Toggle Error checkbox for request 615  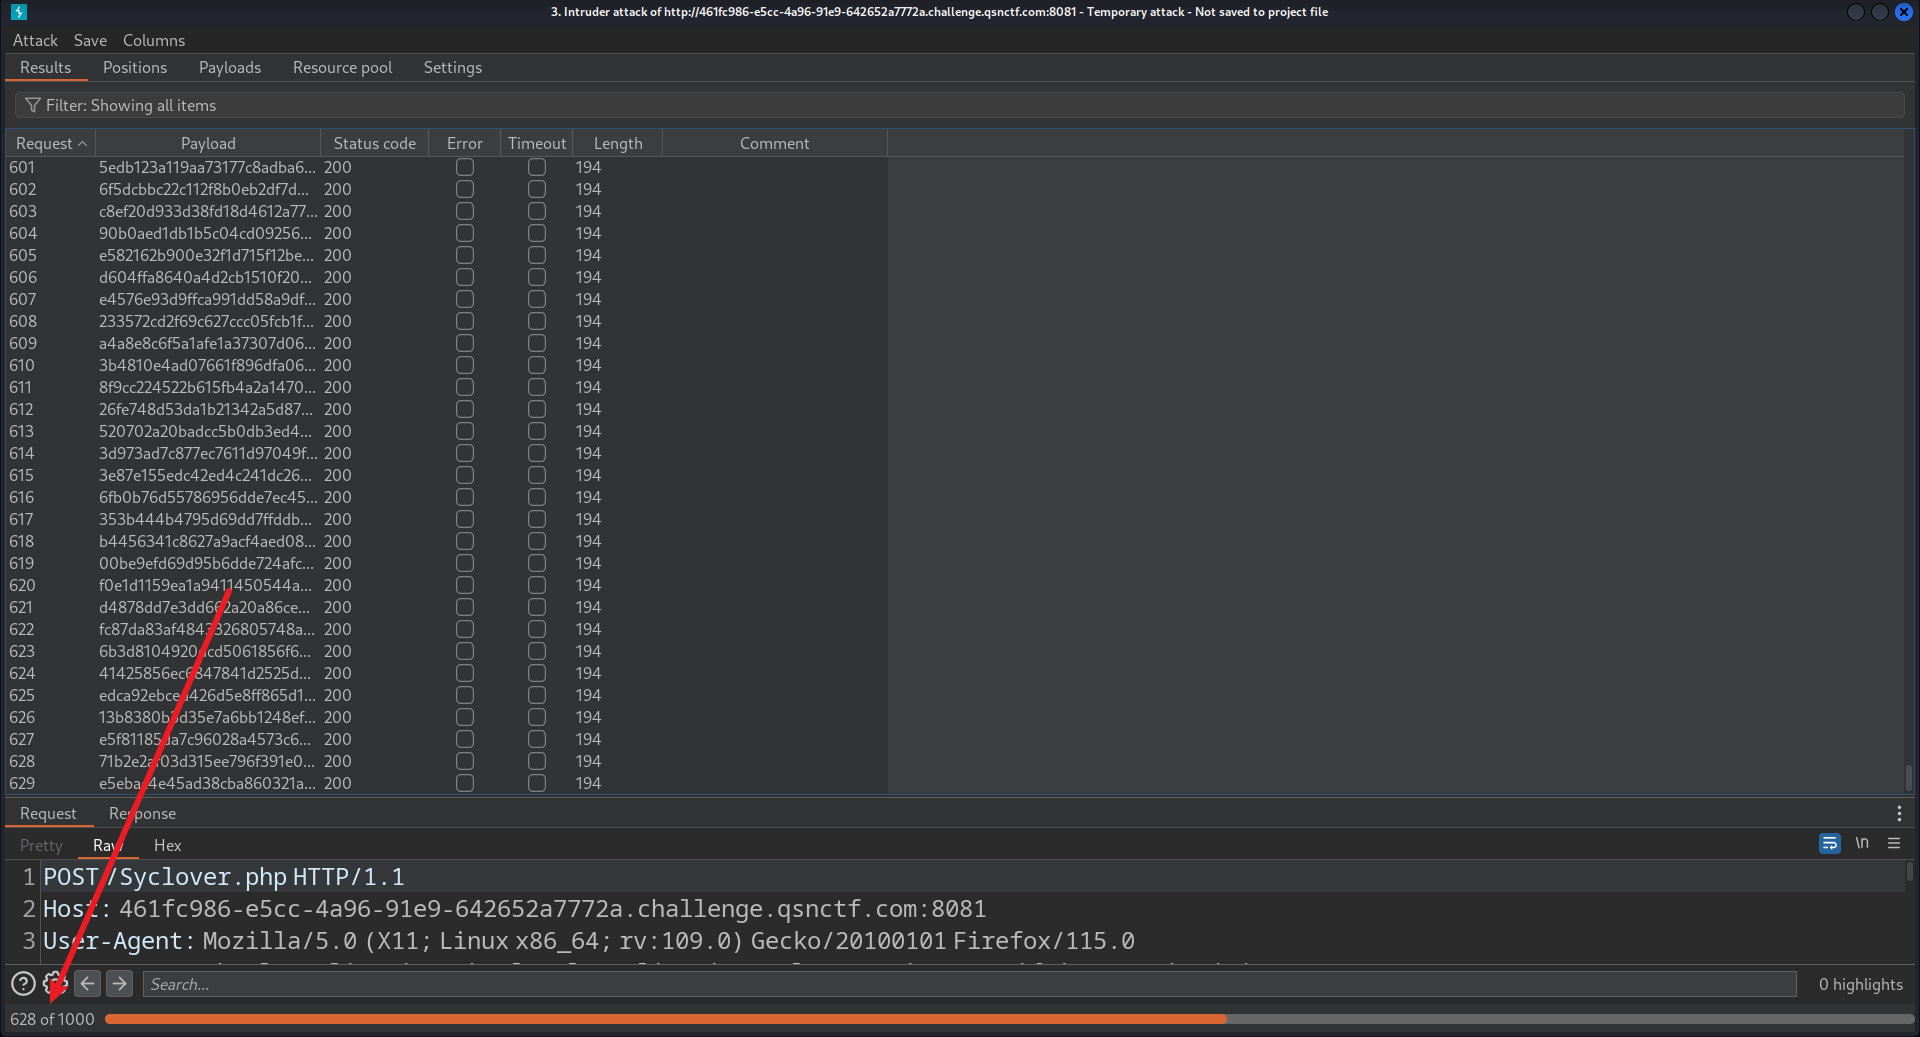click(465, 476)
